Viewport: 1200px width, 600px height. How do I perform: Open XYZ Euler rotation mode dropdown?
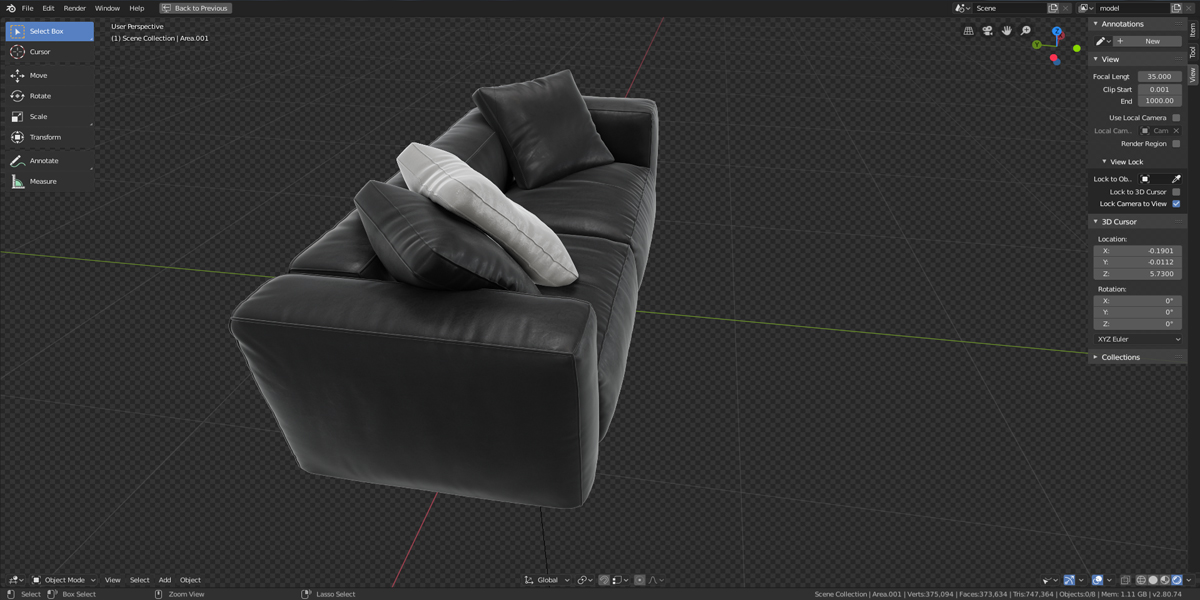[1138, 339]
